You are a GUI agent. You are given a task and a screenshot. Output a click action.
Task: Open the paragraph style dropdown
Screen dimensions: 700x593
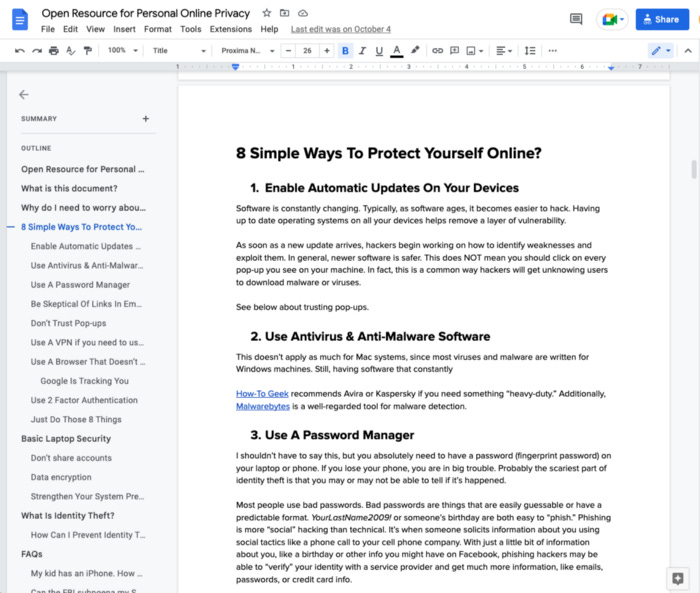pos(179,51)
